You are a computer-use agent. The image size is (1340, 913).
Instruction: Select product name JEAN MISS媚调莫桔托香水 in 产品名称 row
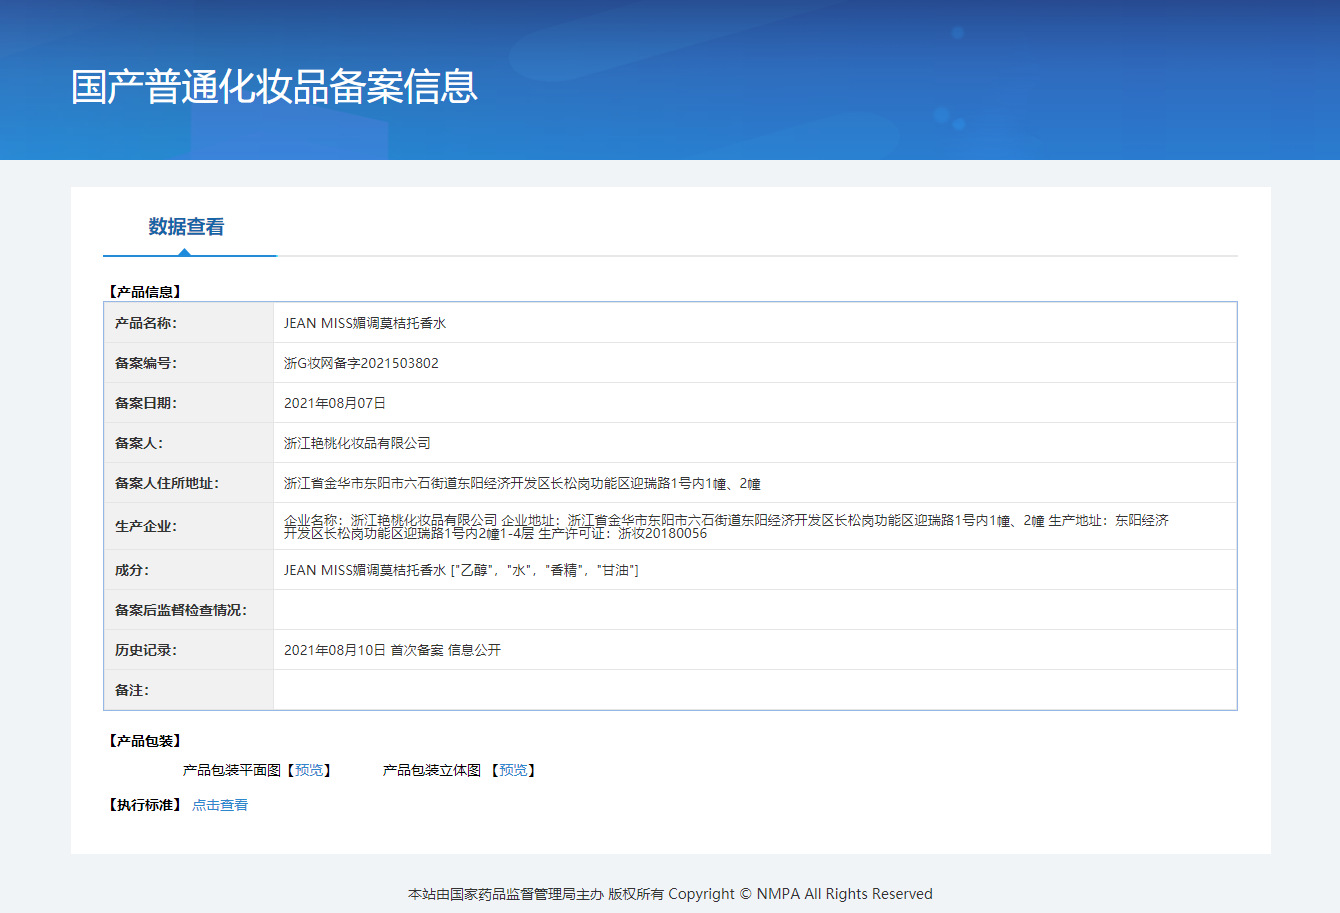[365, 323]
